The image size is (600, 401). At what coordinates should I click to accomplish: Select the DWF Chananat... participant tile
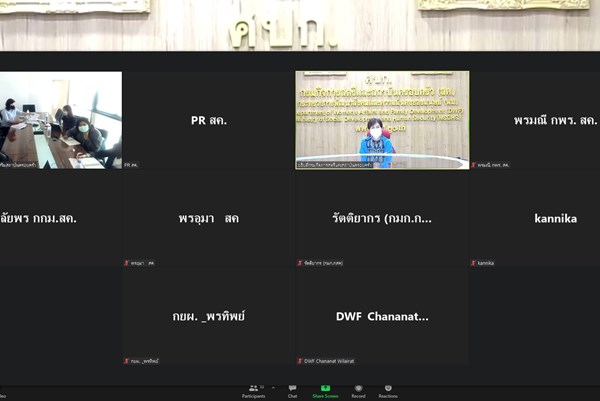(x=382, y=316)
